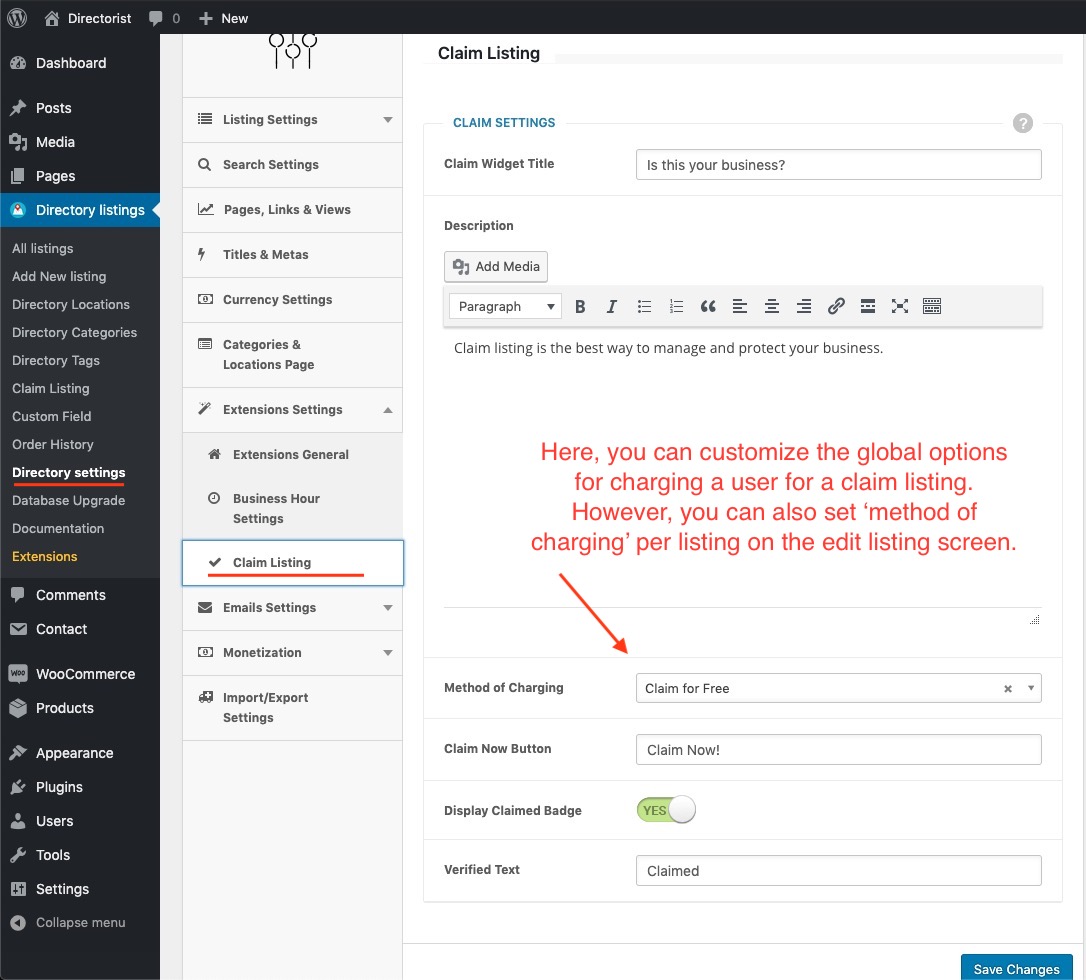Screen dimensions: 1086x980
Task: Insert a link with the link icon
Action: 836,306
